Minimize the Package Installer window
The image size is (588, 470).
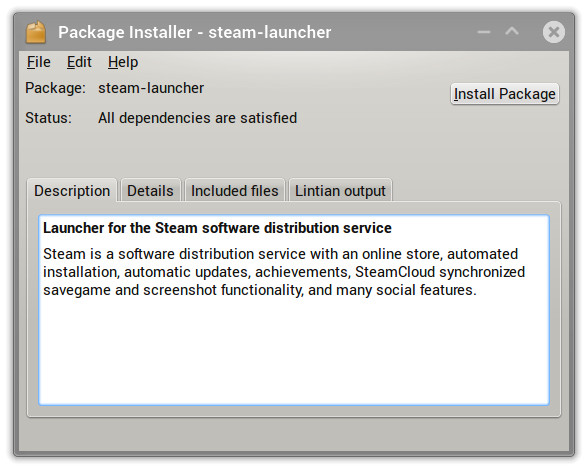click(484, 32)
